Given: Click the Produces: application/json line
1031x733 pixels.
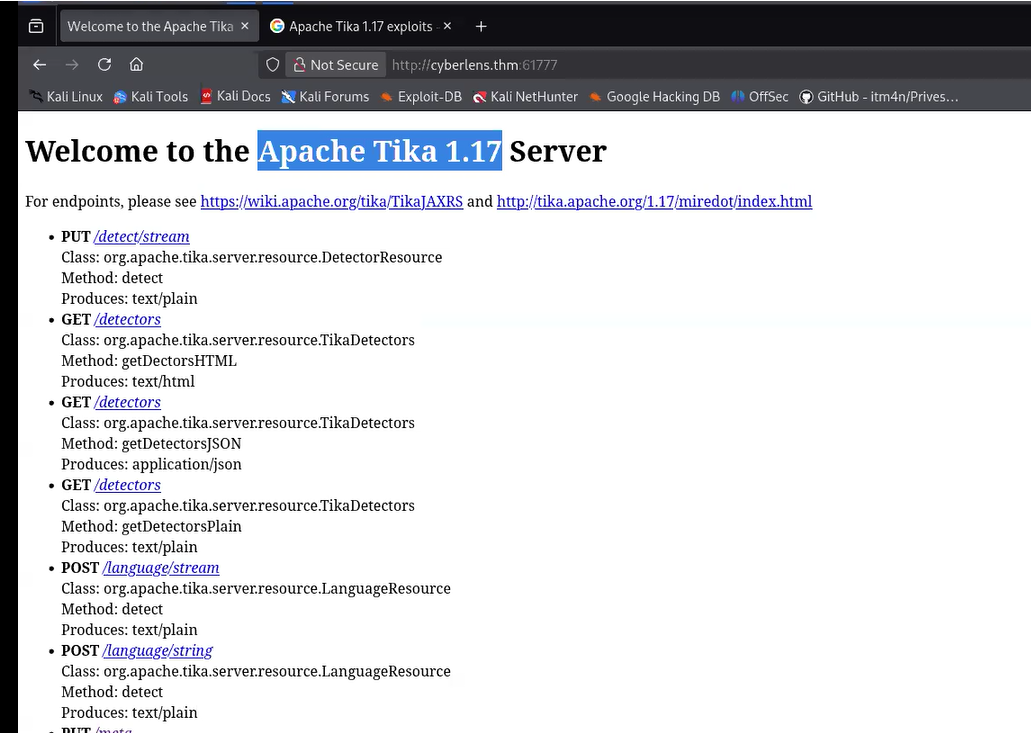Looking at the screenshot, I should click(x=151, y=464).
